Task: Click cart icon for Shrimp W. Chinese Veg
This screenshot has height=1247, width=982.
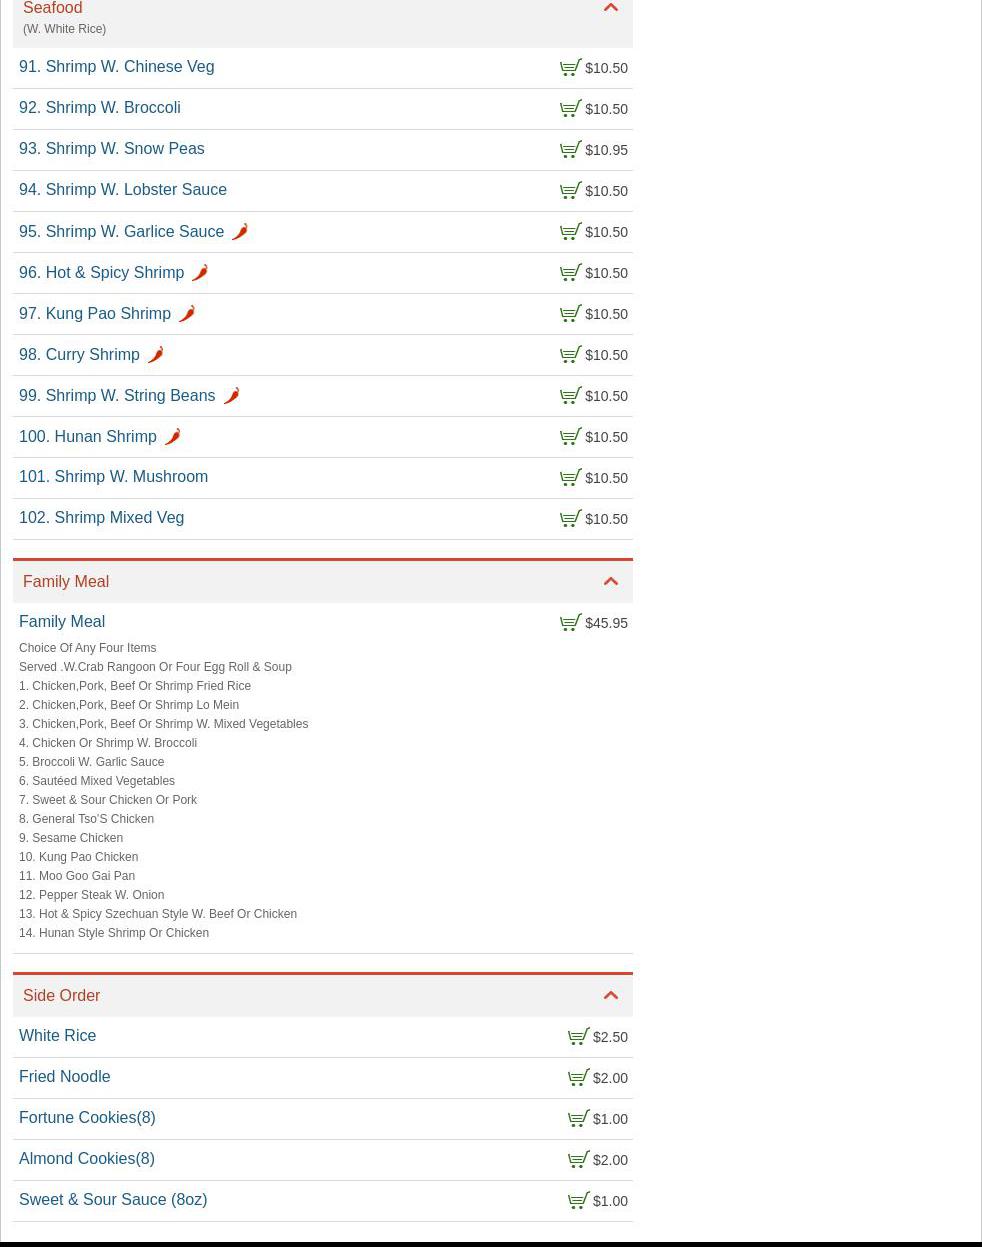Action: pyautogui.click(x=570, y=68)
